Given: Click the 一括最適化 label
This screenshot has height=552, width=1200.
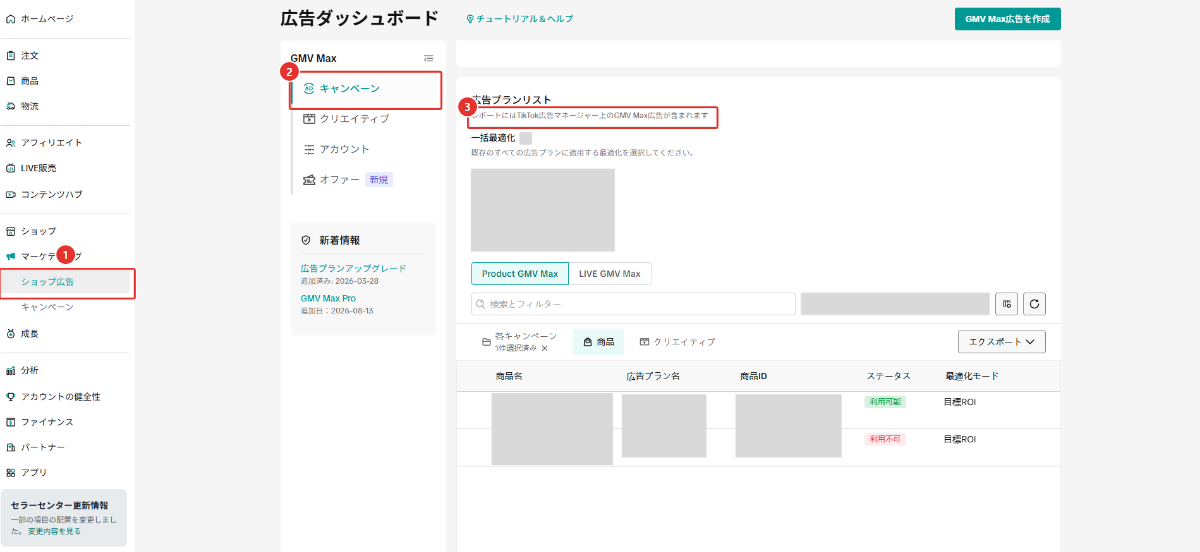Looking at the screenshot, I should click(493, 138).
